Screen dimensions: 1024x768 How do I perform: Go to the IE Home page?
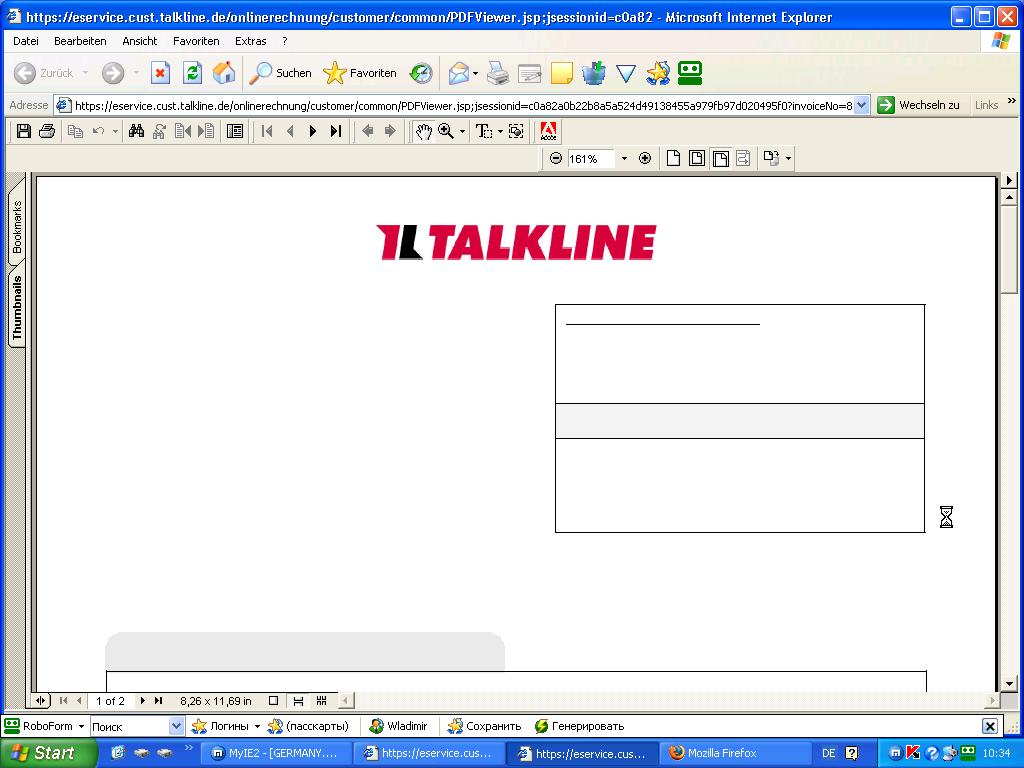[x=224, y=72]
